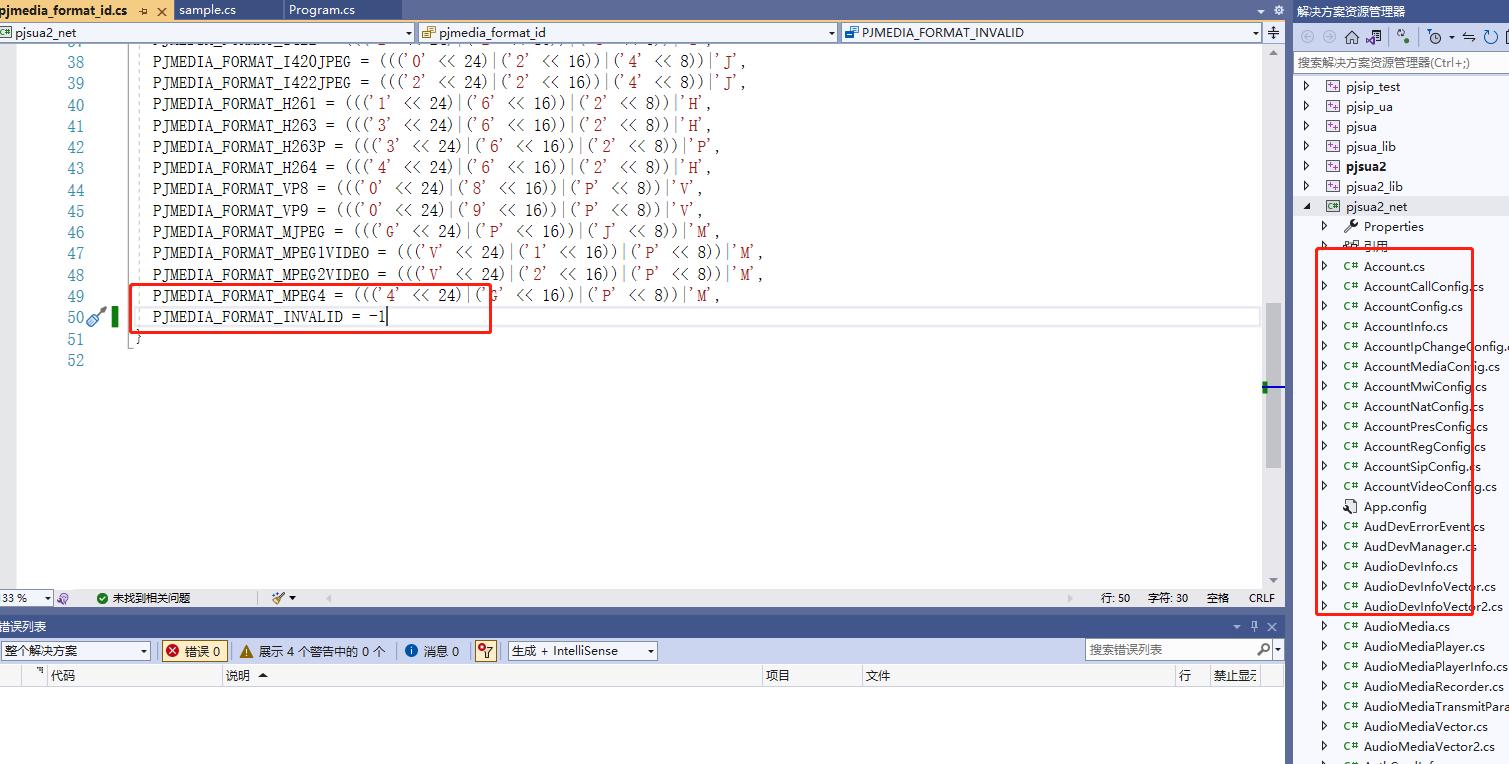Open the '整个解决方案' scope dropdown
This screenshot has width=1509, height=764.
(x=75, y=651)
